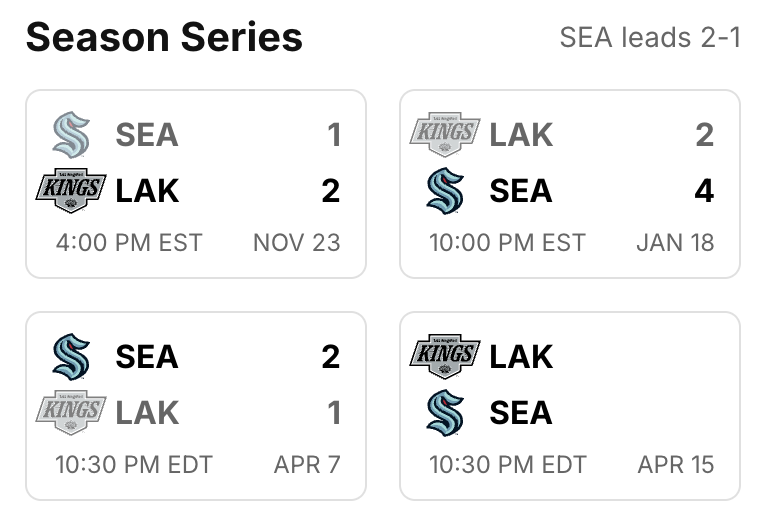Click the Kings logo in Apr 7 game
The height and width of the screenshot is (522, 770).
pos(71,412)
